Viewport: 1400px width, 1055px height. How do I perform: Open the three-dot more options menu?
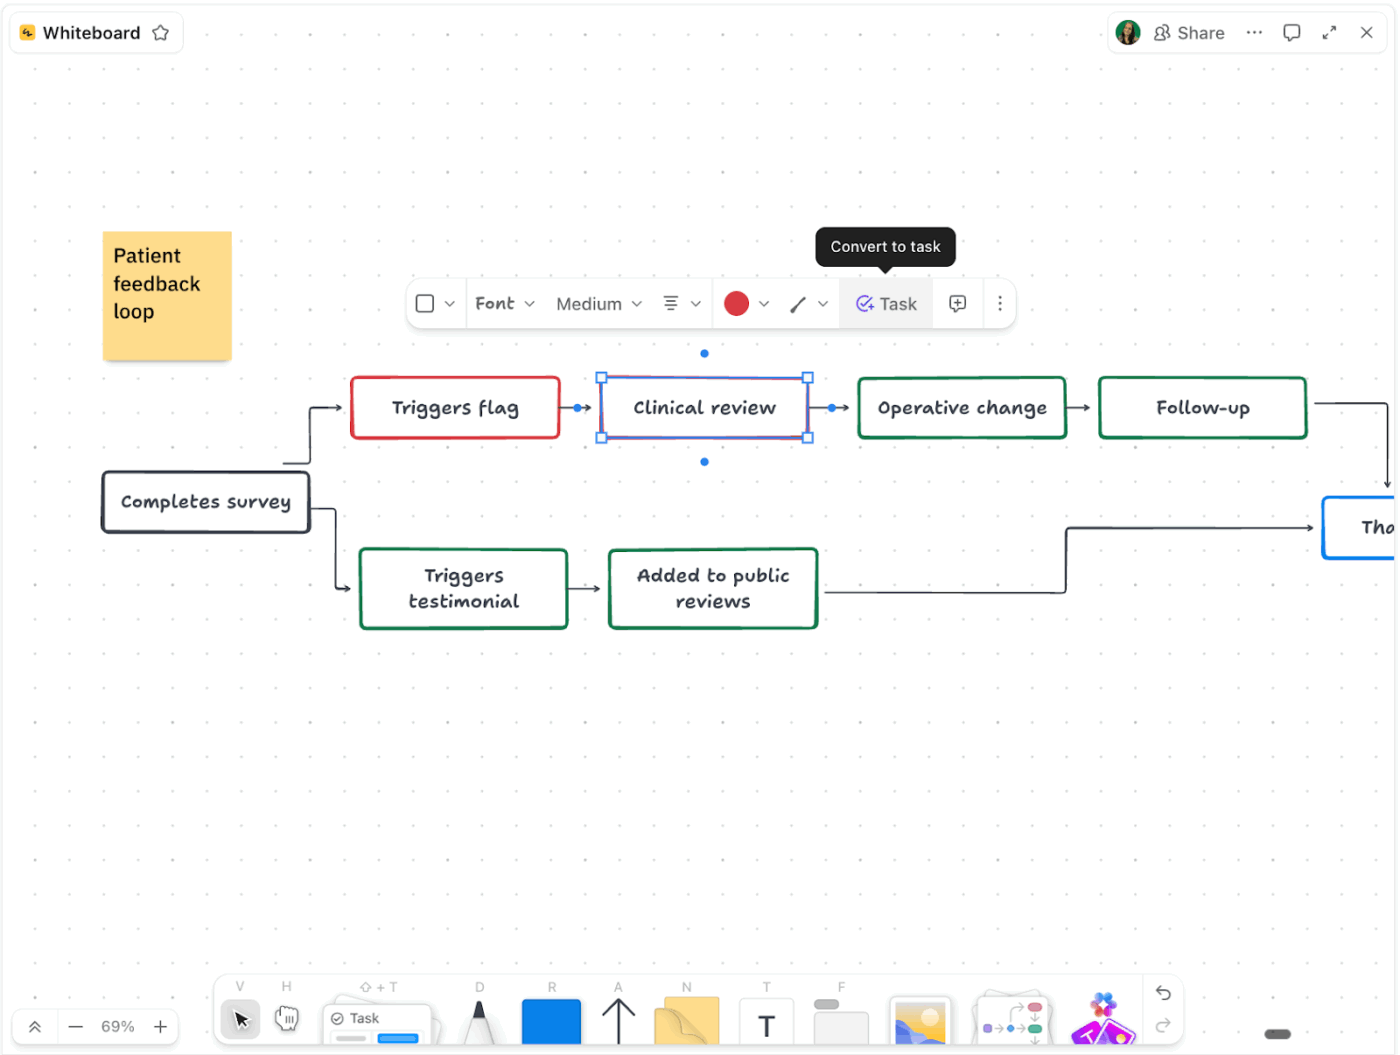1254,32
